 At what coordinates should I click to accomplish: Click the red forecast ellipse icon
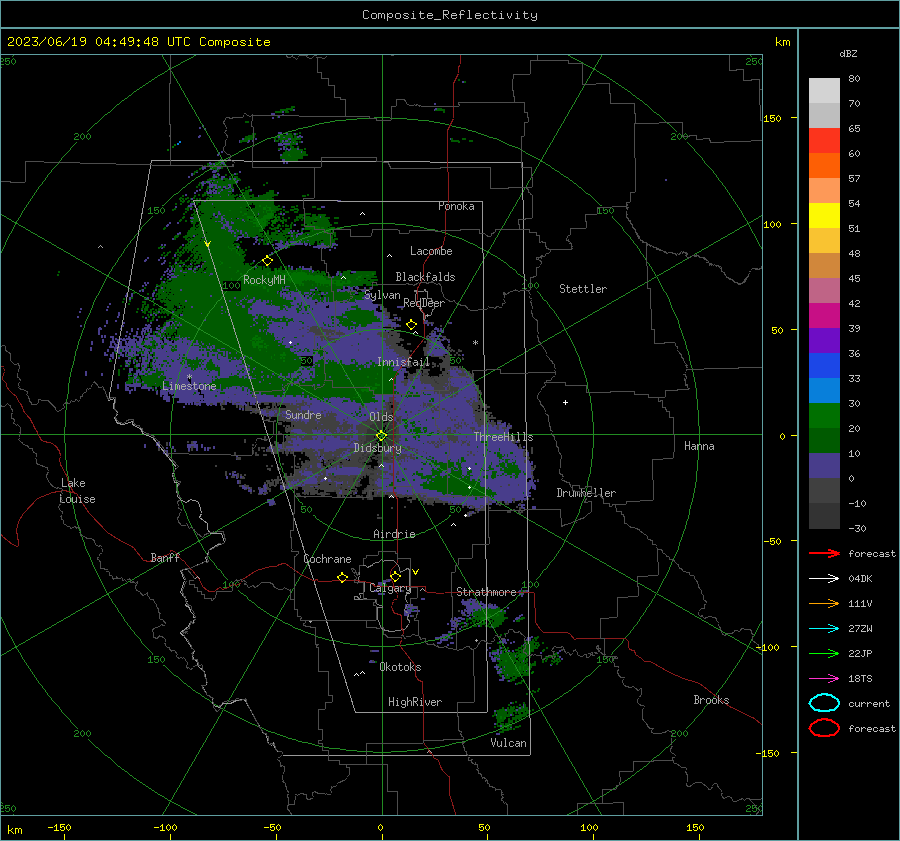click(x=824, y=728)
